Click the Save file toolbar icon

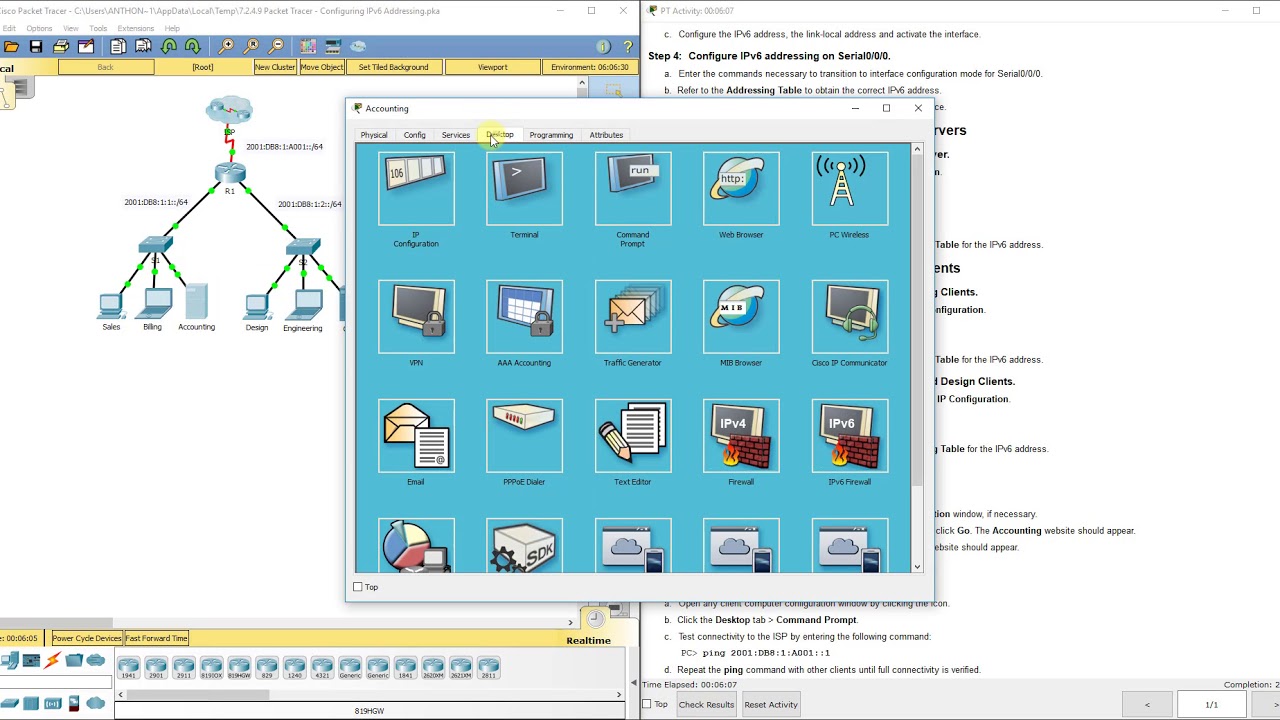36,46
